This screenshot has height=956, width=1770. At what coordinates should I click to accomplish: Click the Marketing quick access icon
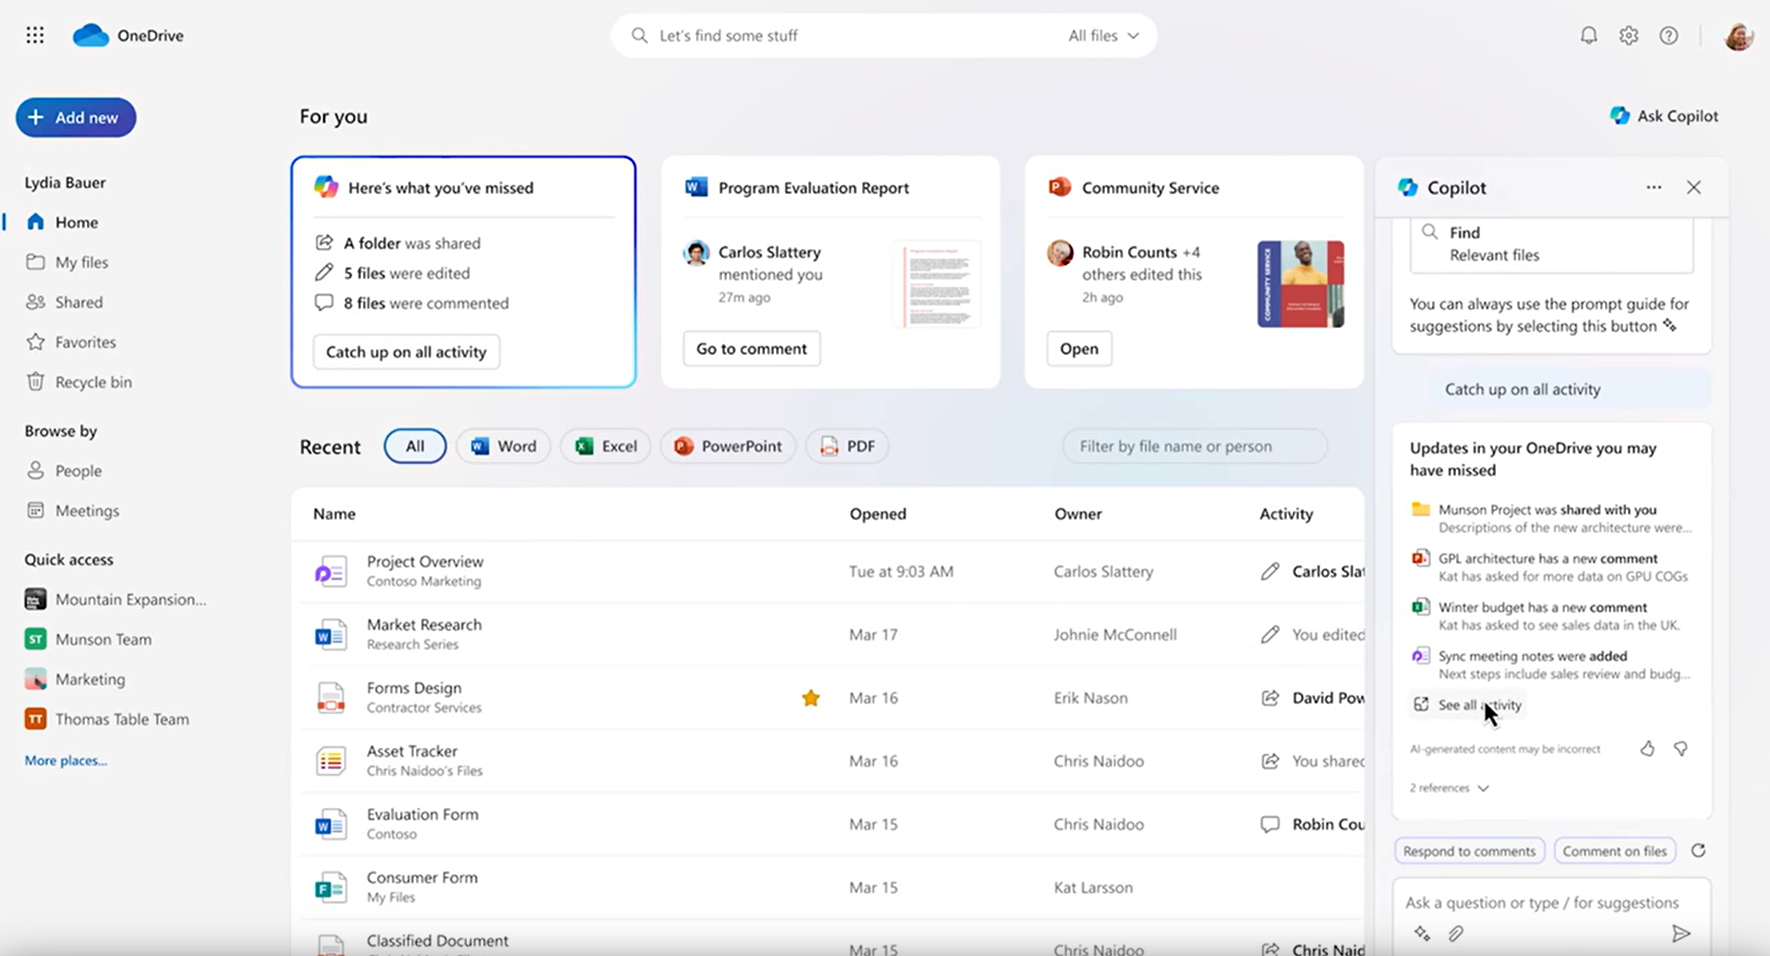35,679
